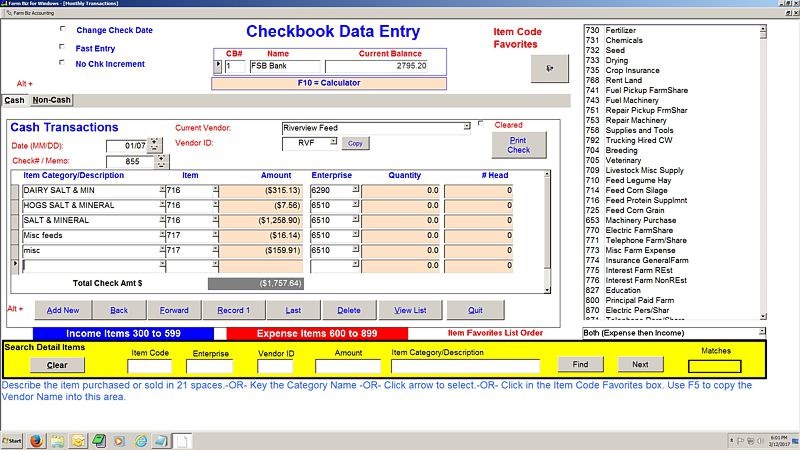Open Windows Explorer folder on taskbar
This screenshot has width=800, height=450.
pos(57,440)
